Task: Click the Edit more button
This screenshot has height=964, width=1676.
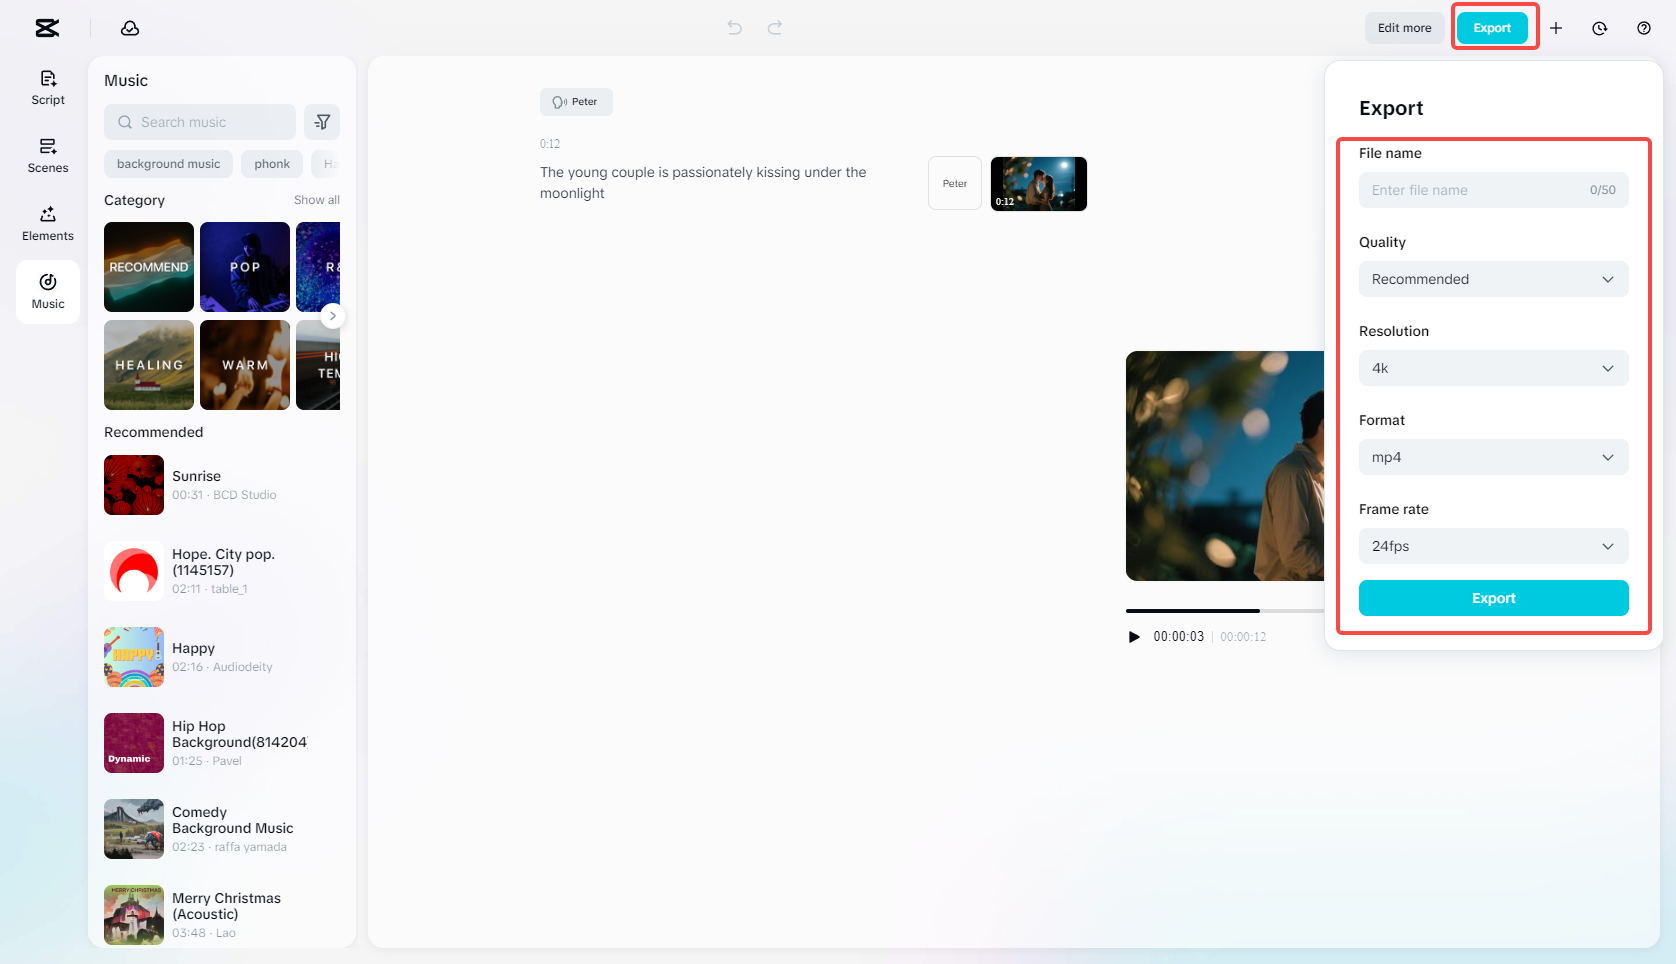Action: [x=1404, y=28]
